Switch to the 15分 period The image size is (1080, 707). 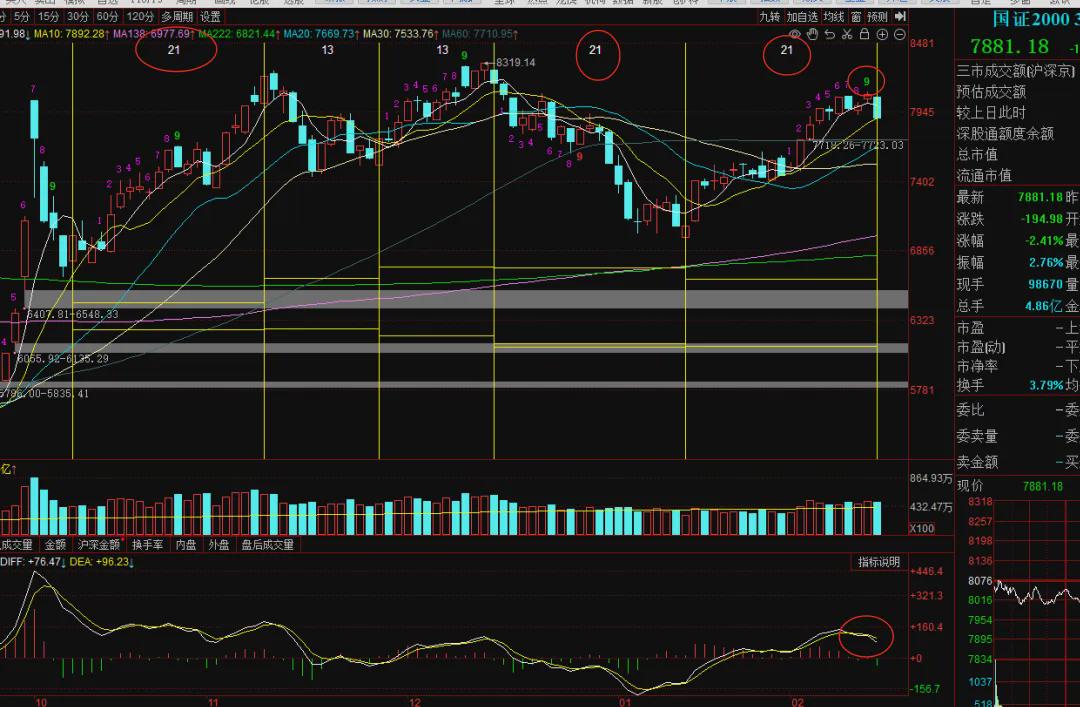(48, 17)
